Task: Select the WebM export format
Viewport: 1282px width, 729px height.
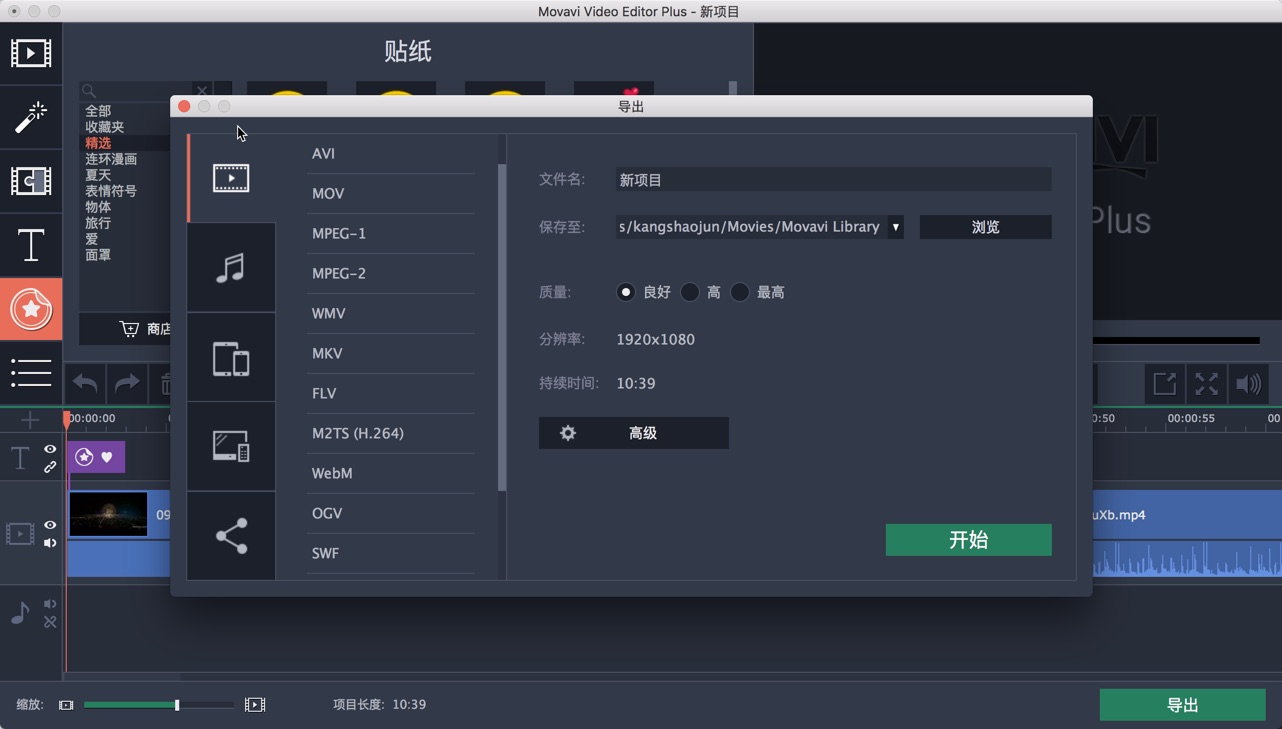Action: pyautogui.click(x=332, y=473)
